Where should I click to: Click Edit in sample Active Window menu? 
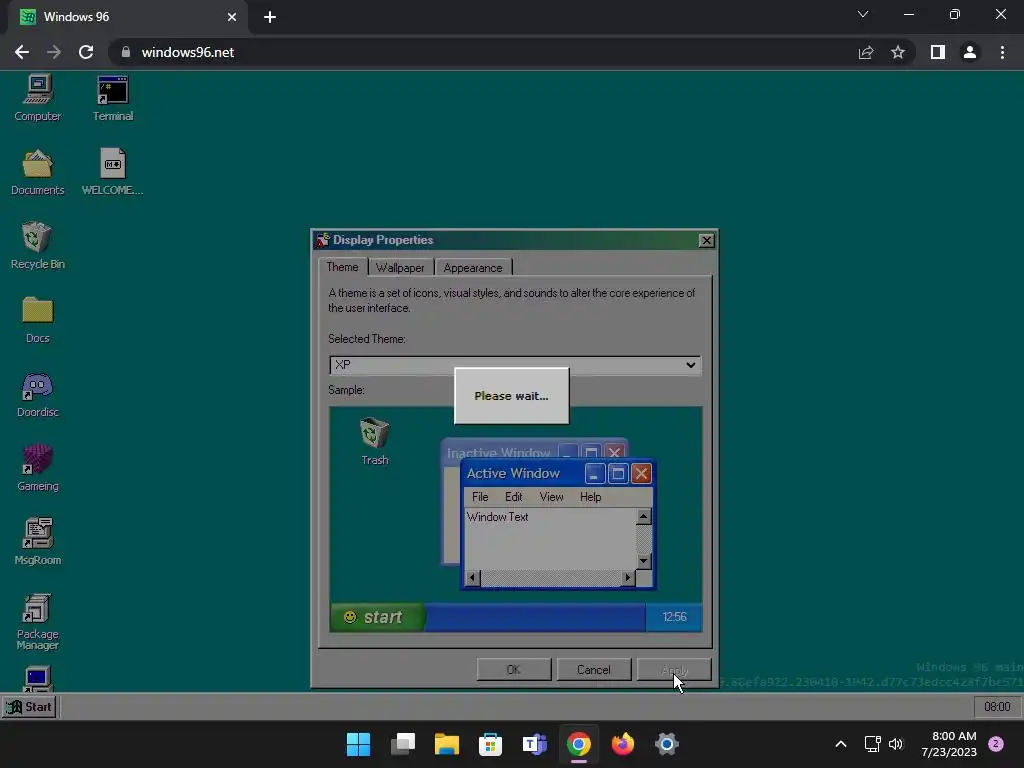(x=513, y=497)
